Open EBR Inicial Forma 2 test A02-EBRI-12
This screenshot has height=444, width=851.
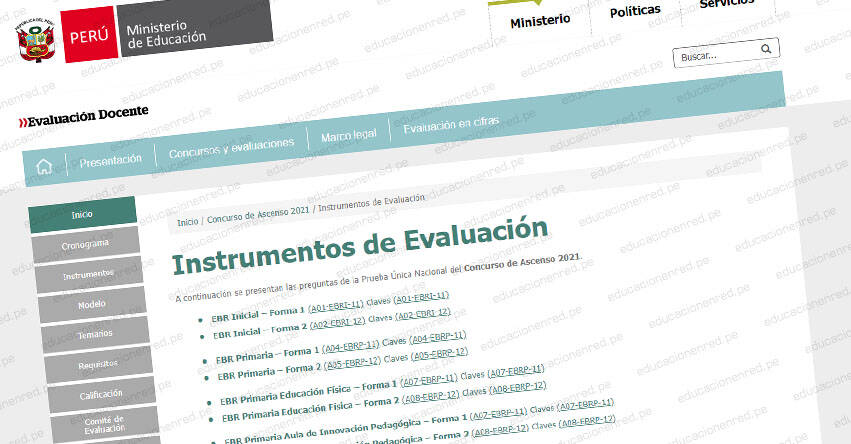pos(338,323)
